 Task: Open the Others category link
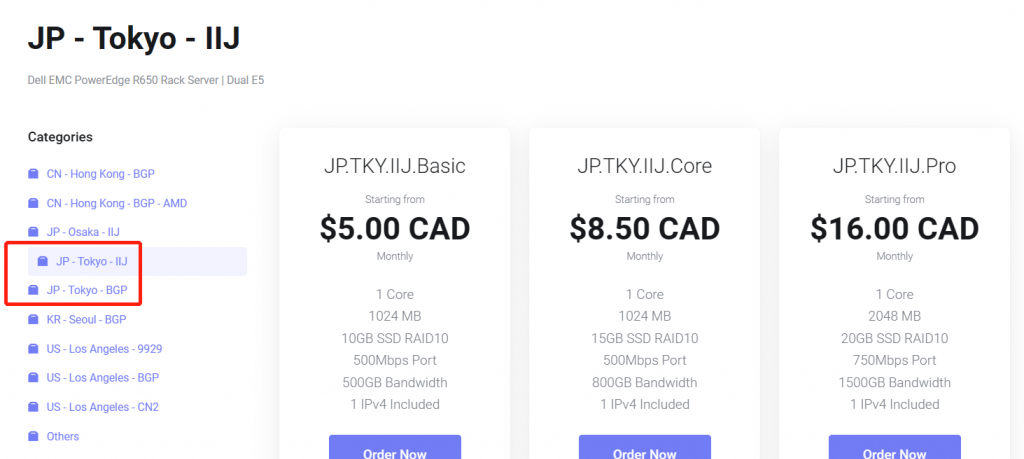pos(63,436)
